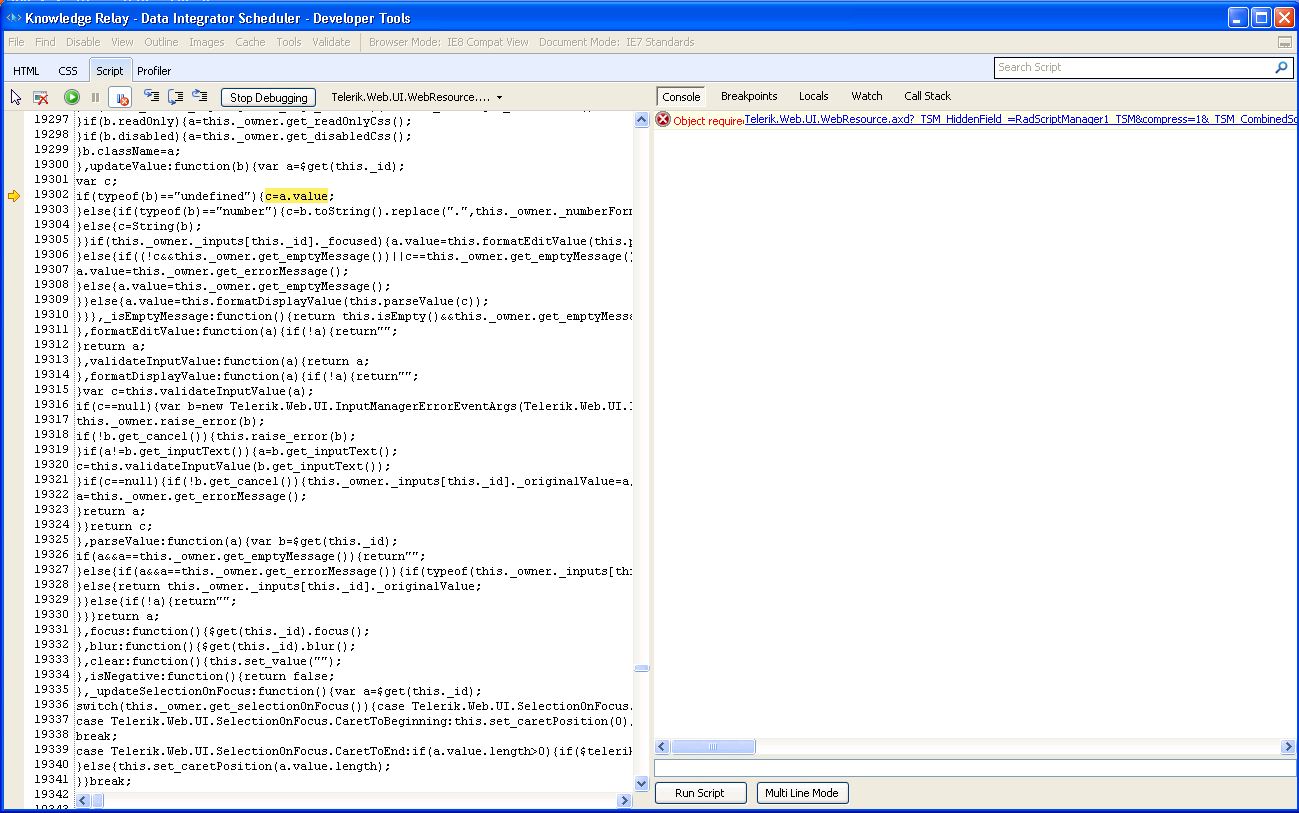The height and width of the screenshot is (813, 1299).
Task: Click line number 19331 in the gutter
Action: [51, 630]
